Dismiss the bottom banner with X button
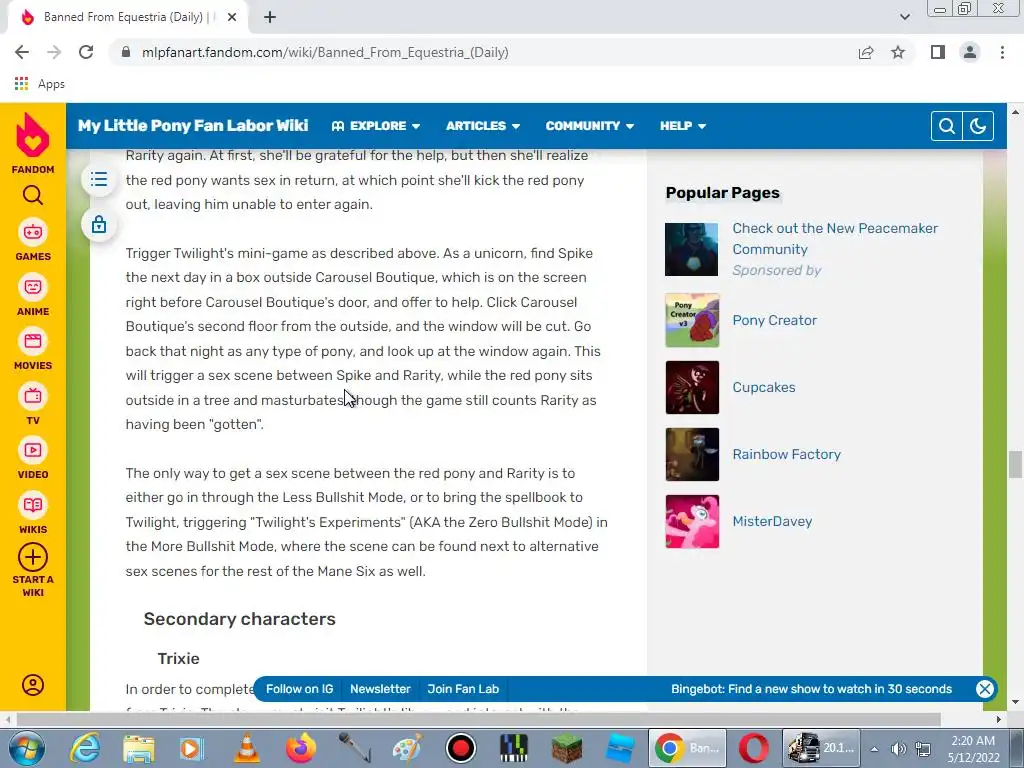The width and height of the screenshot is (1024, 768). 984,689
